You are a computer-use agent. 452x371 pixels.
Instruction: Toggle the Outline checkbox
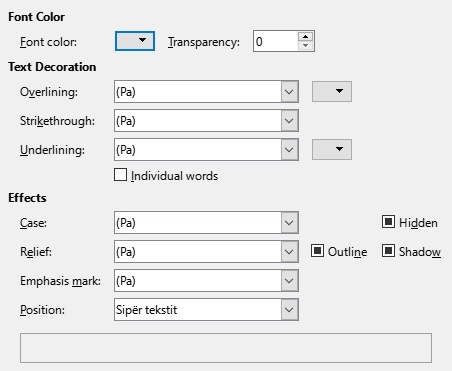[x=317, y=251]
